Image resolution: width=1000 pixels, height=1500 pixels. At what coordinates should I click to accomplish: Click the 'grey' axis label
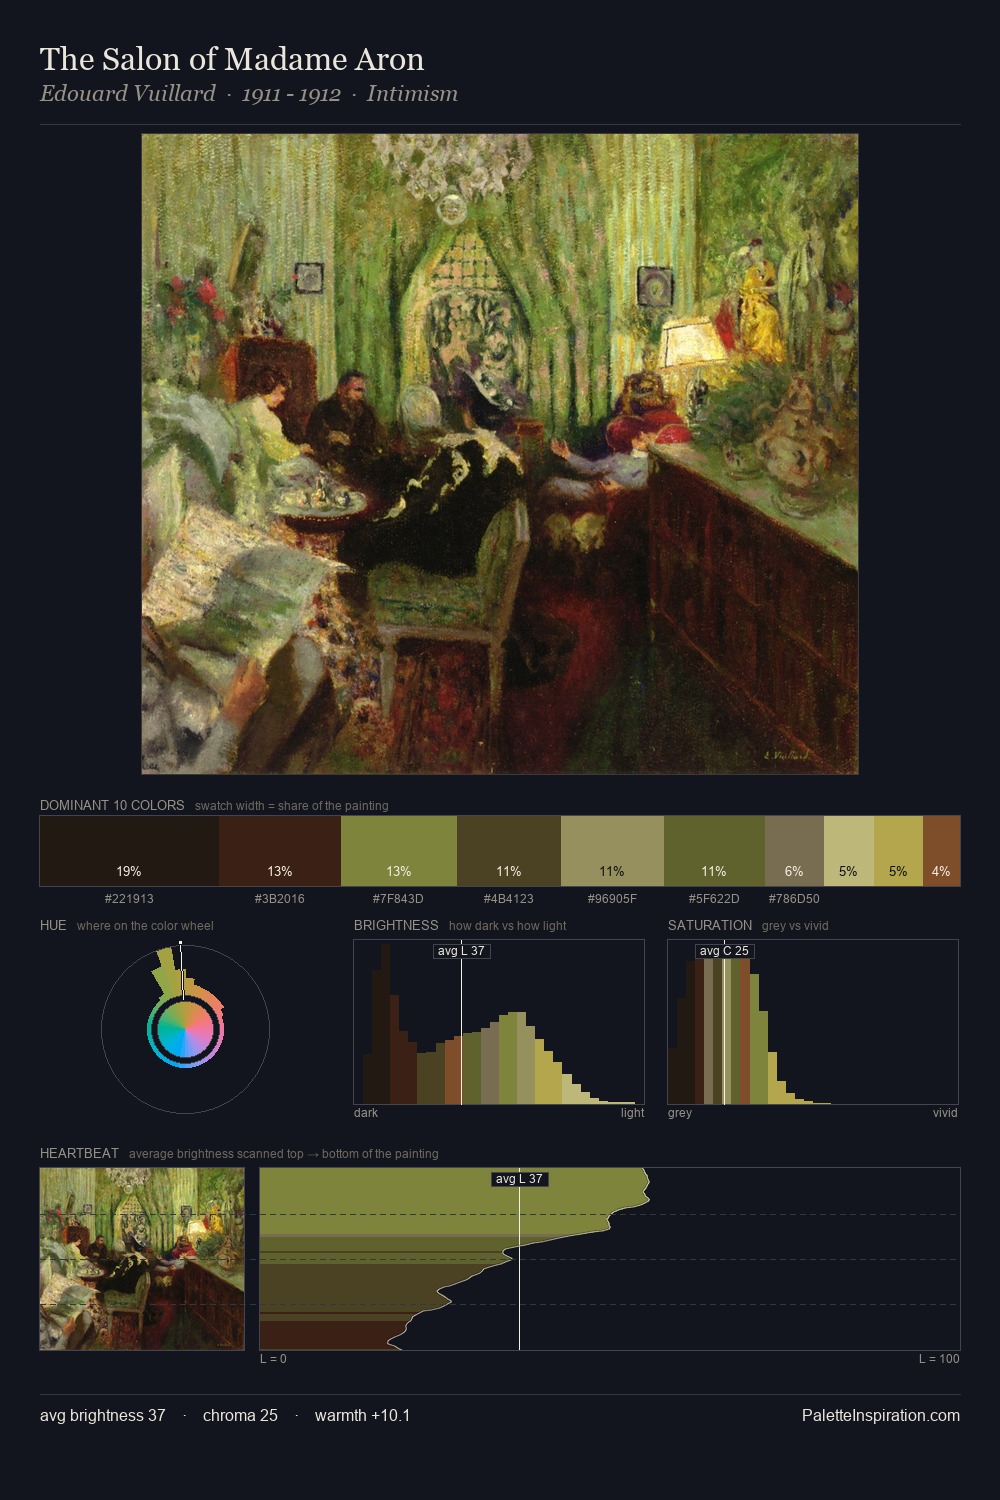coord(680,1112)
